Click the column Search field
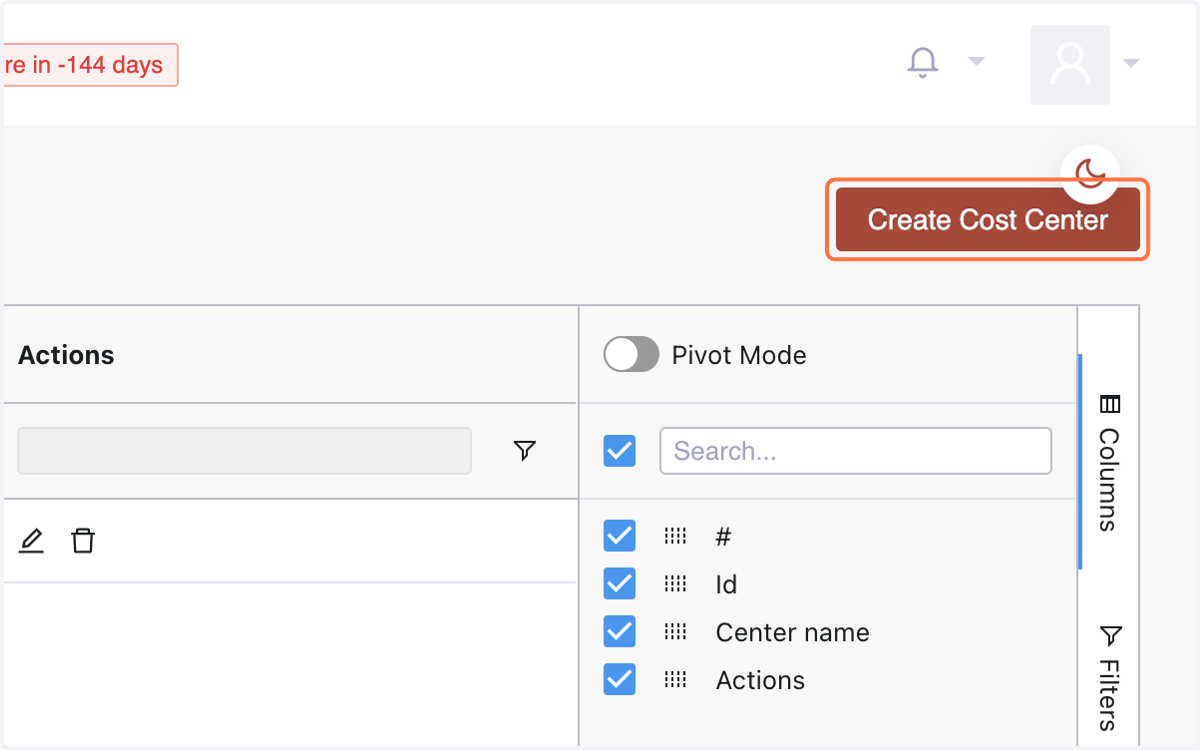The image size is (1200, 750). (x=855, y=451)
